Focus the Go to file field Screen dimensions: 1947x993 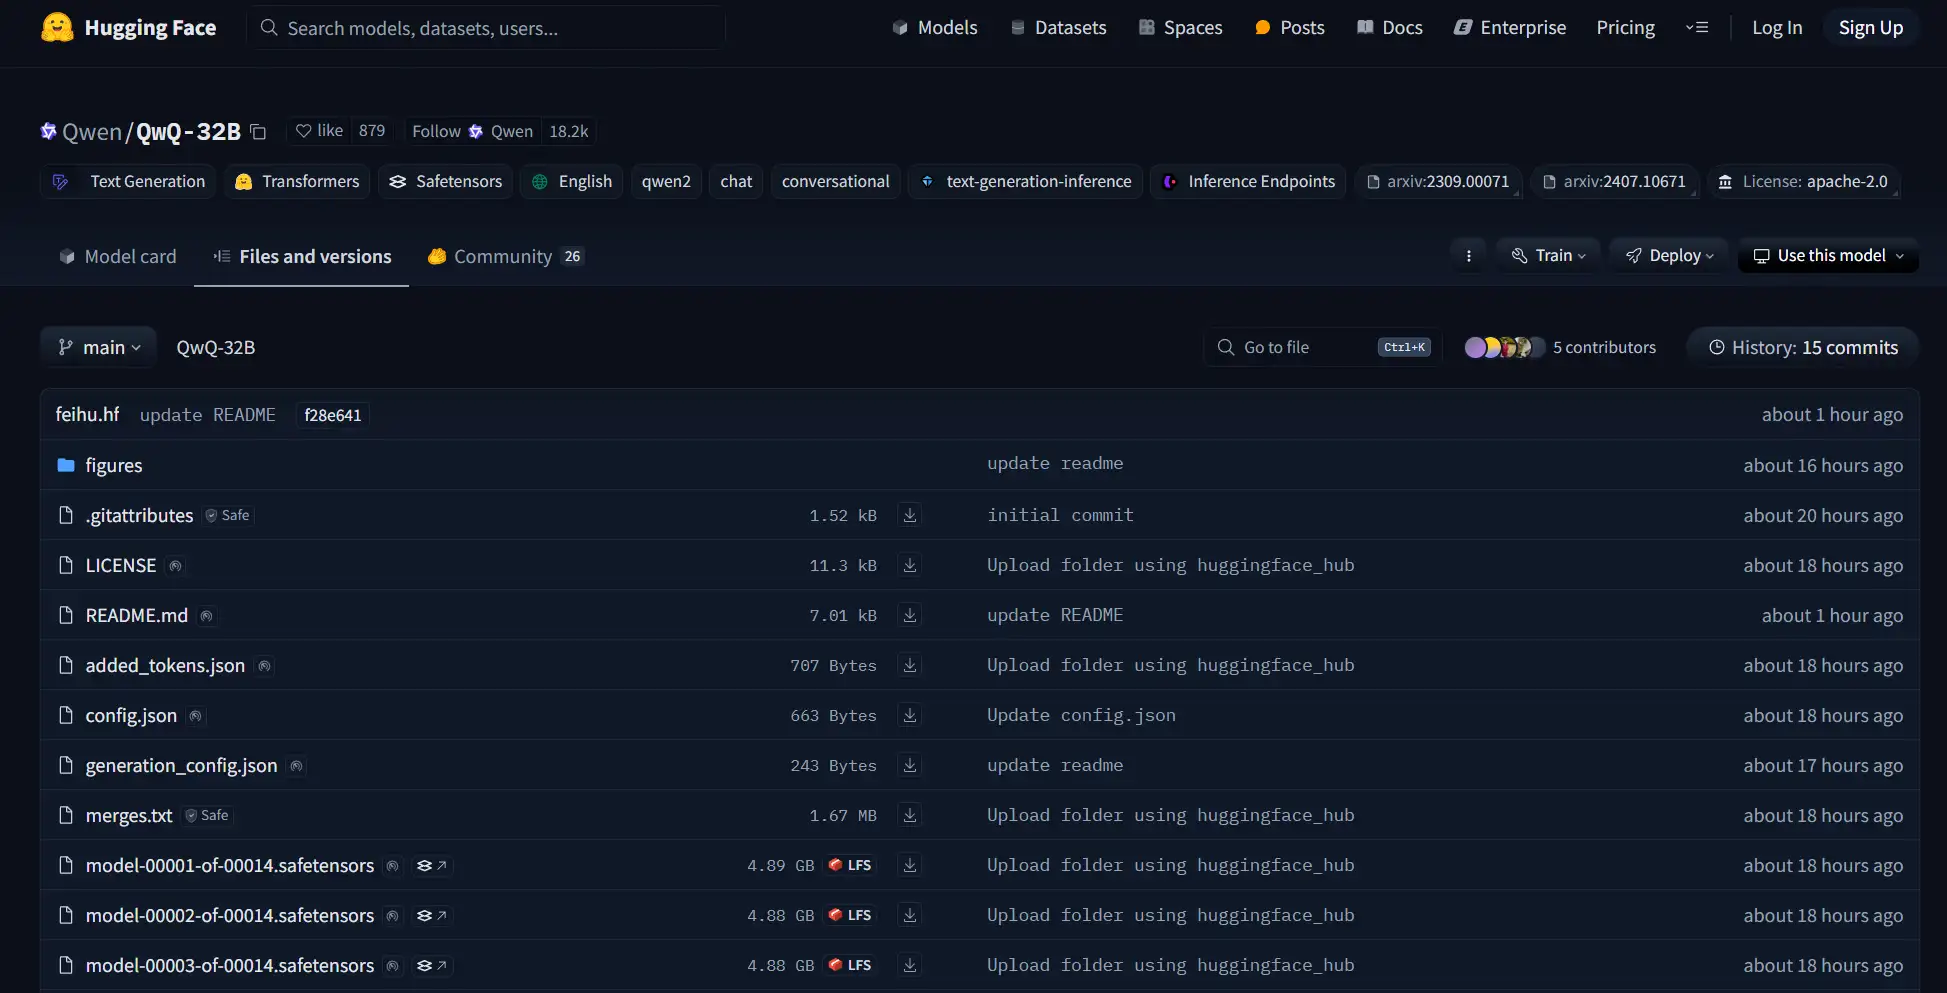tap(1323, 347)
